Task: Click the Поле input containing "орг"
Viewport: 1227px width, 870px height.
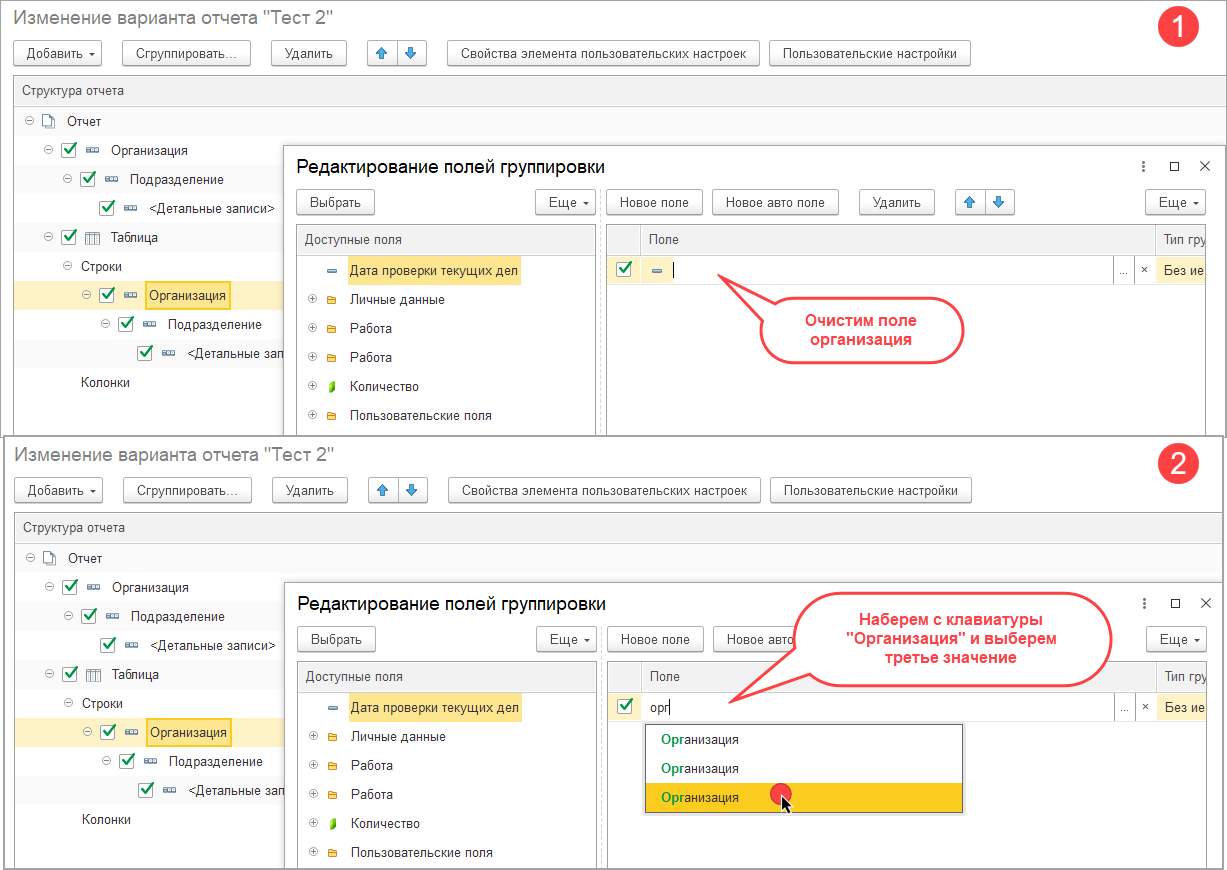Action: (x=880, y=707)
